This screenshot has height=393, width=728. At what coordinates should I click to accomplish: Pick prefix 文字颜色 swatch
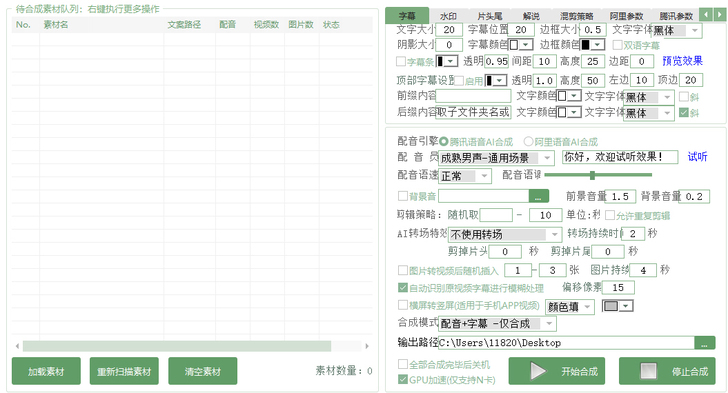click(x=569, y=96)
